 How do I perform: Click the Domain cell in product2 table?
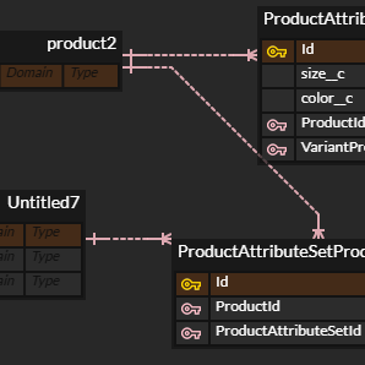[31, 76]
